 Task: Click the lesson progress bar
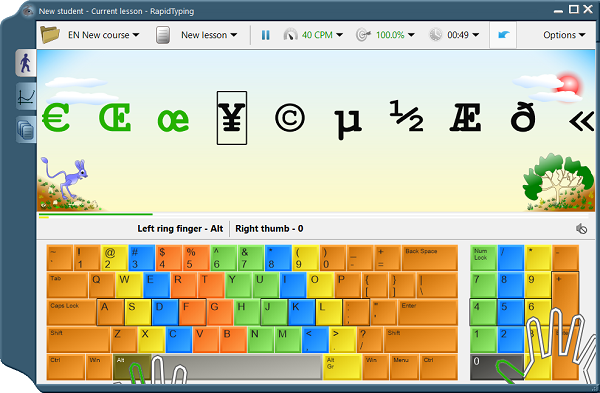coord(317,214)
